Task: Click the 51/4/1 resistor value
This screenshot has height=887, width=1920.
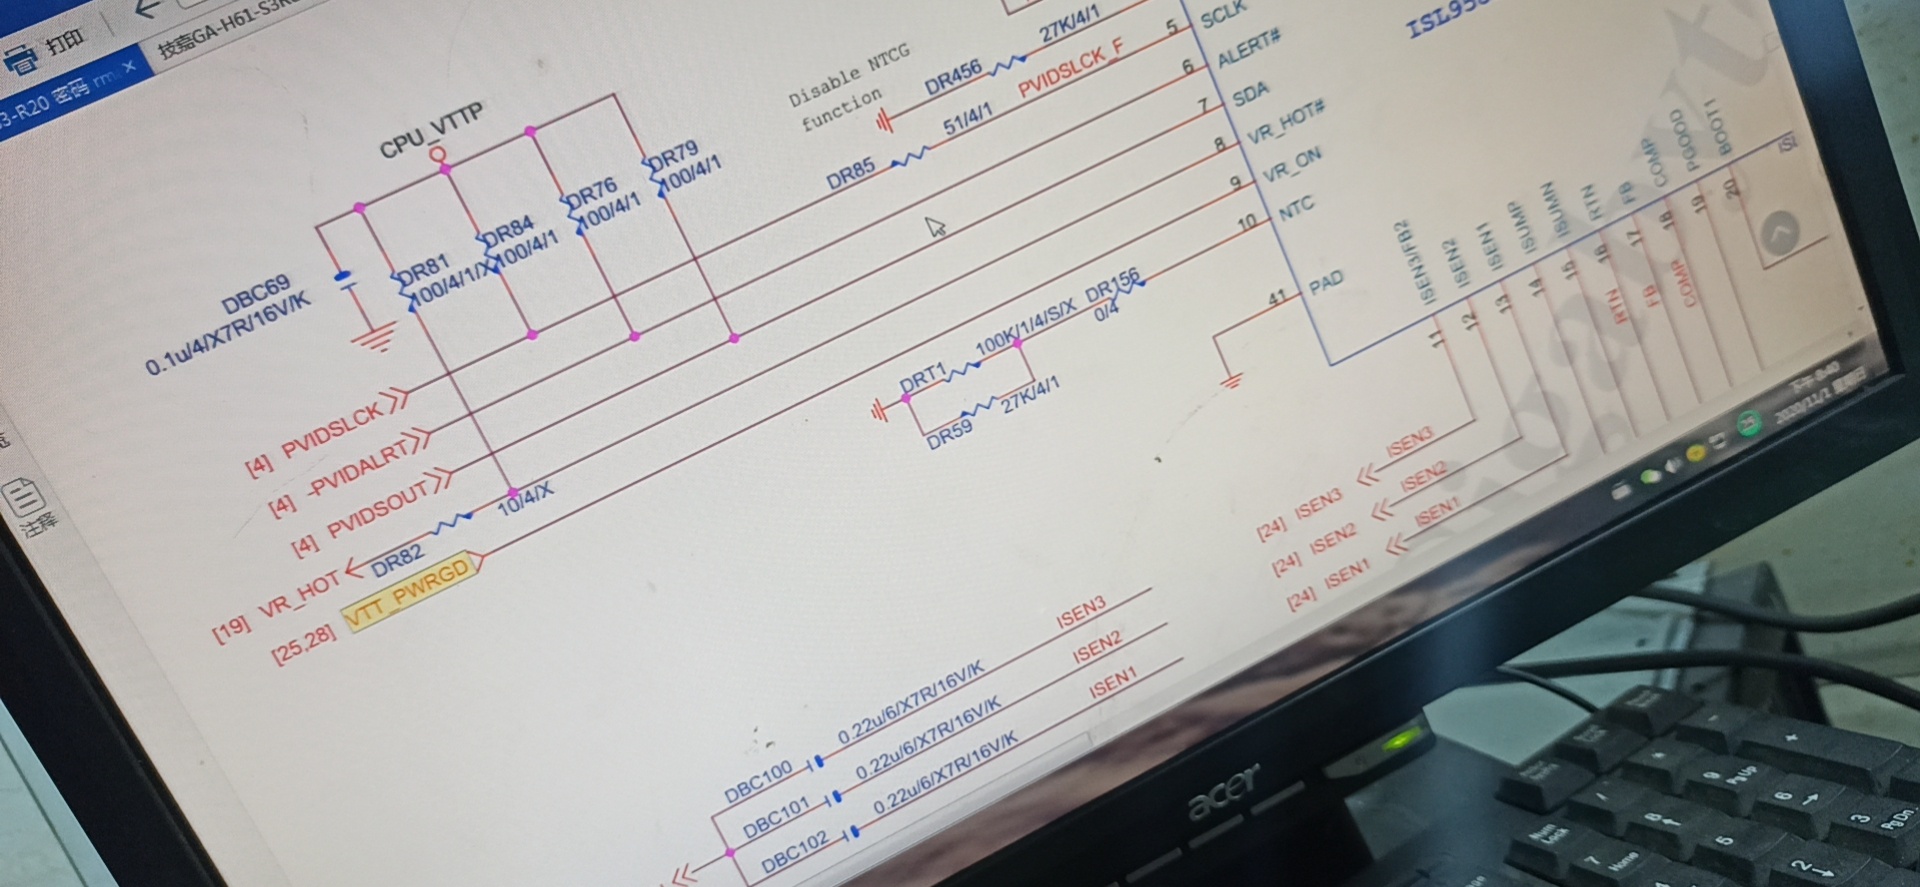Action: pyautogui.click(x=968, y=122)
